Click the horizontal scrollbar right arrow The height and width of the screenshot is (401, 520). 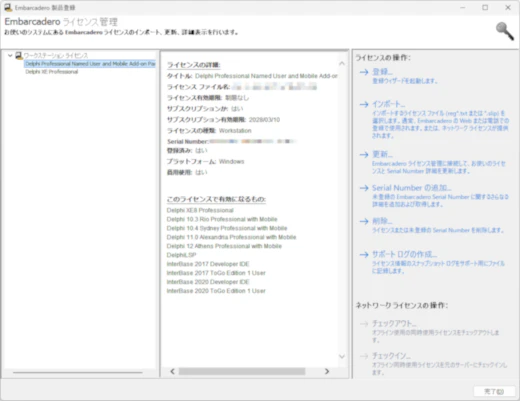pos(327,371)
